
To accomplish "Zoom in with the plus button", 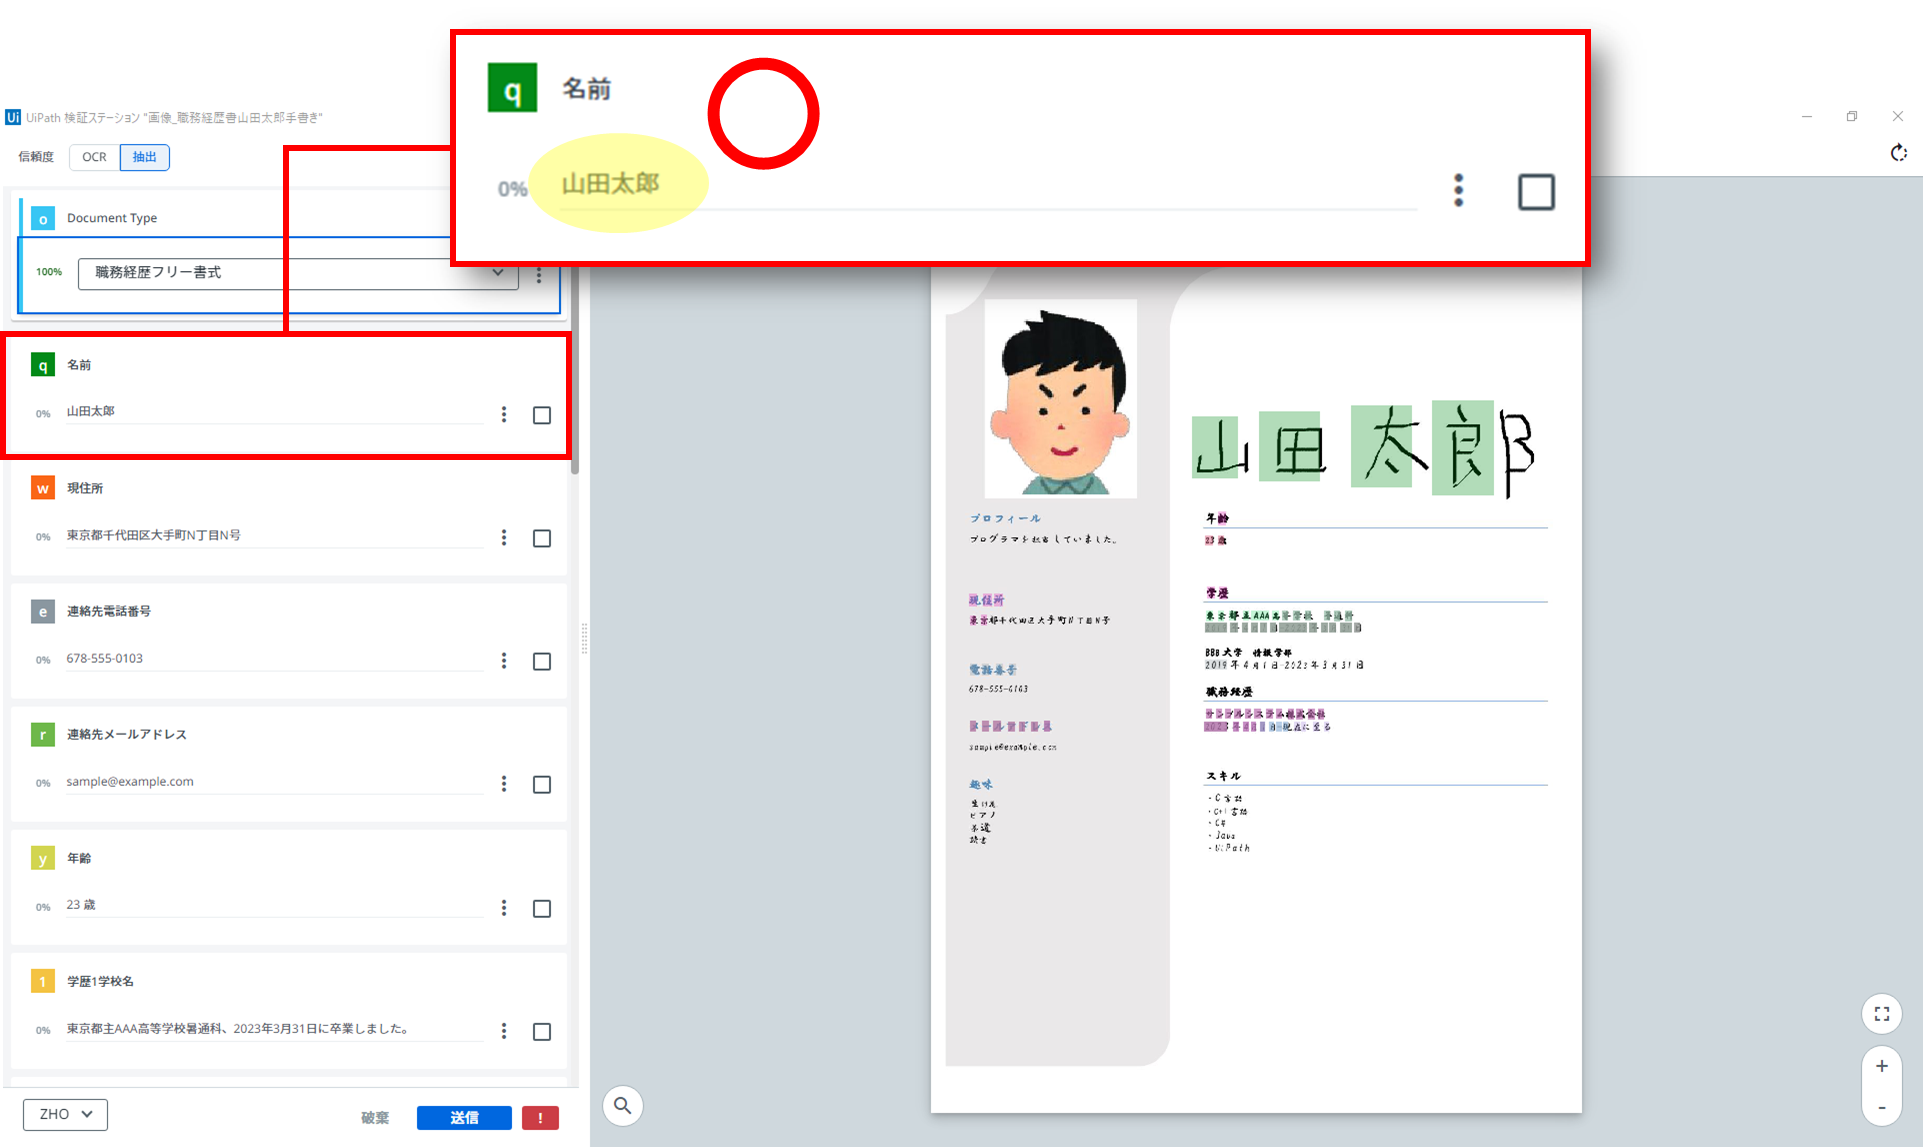I will tap(1881, 1066).
